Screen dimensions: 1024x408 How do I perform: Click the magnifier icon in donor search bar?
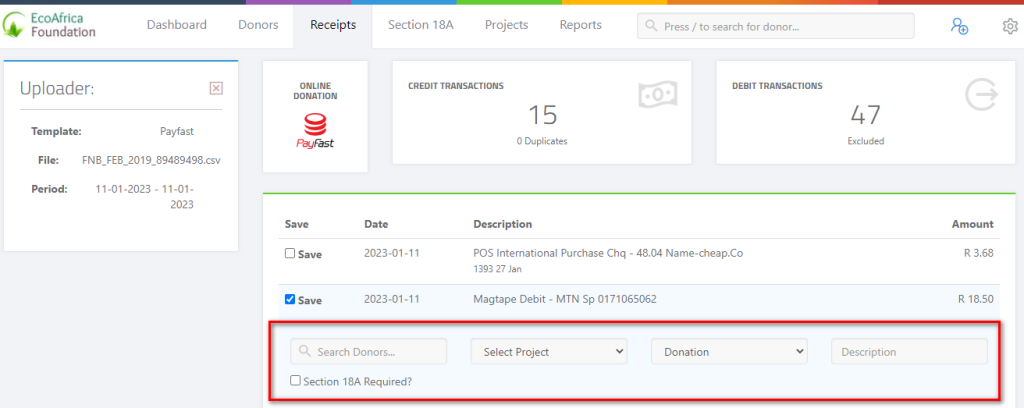click(x=650, y=27)
